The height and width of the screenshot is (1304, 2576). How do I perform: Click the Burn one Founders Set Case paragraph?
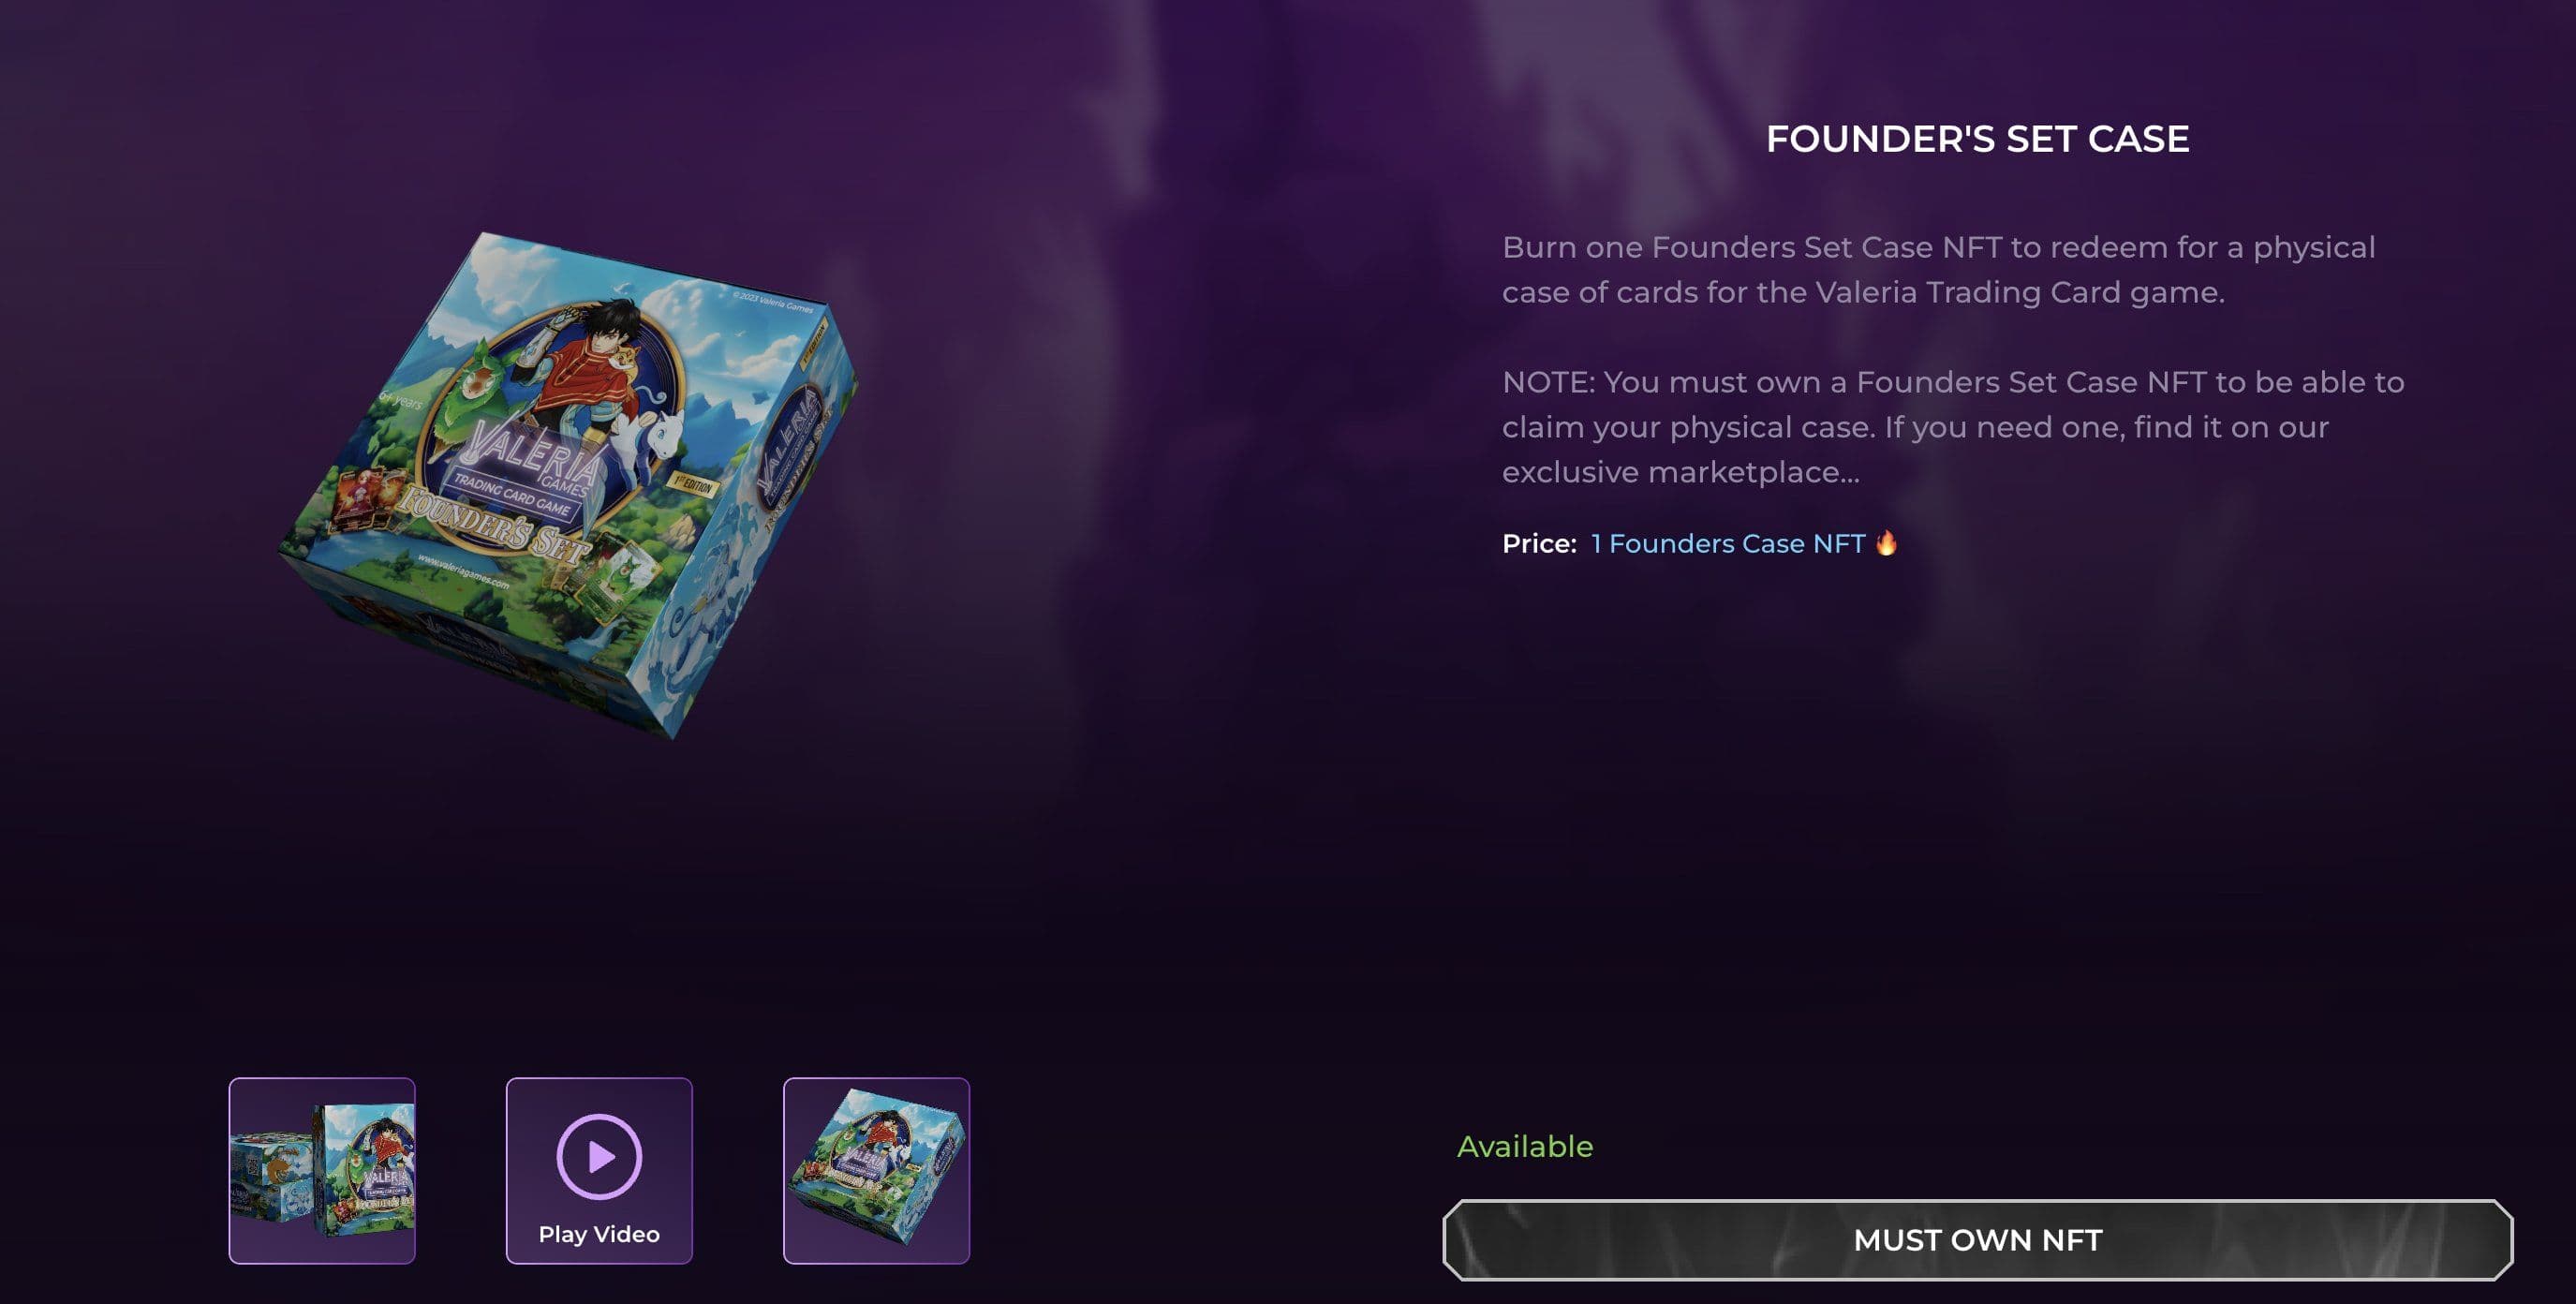pos(1938,269)
